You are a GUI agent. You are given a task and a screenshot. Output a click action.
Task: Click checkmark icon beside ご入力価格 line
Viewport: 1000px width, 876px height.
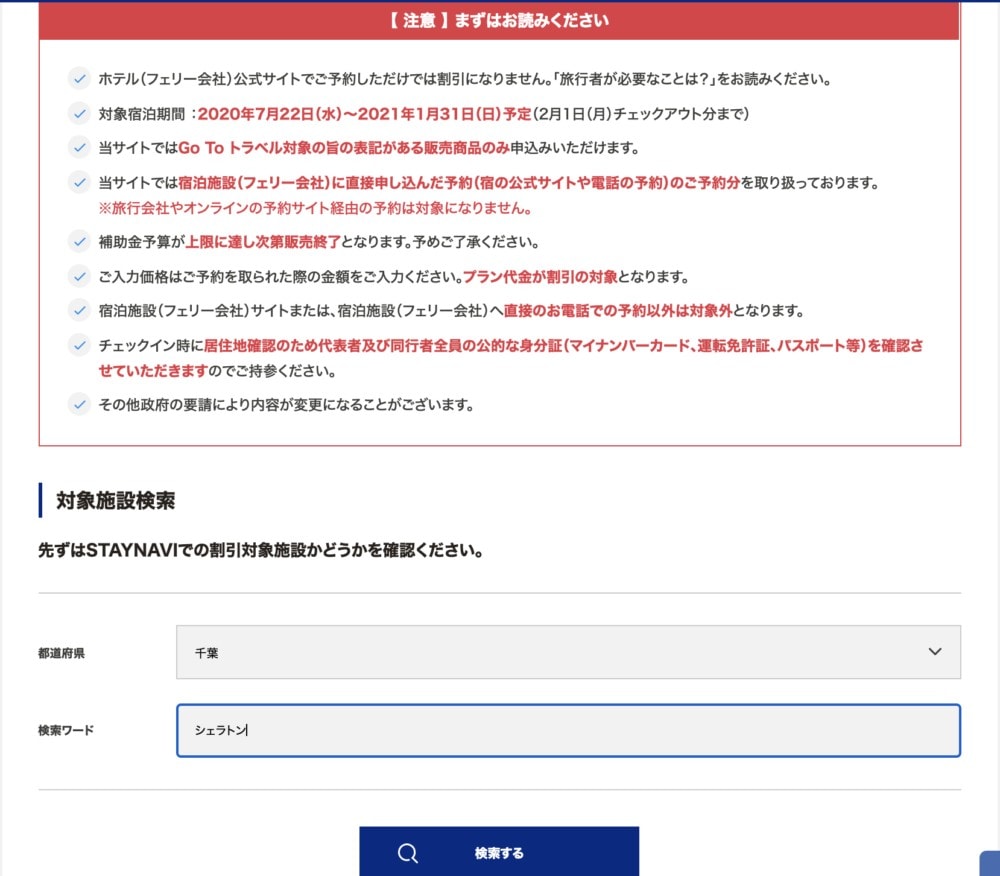79,276
